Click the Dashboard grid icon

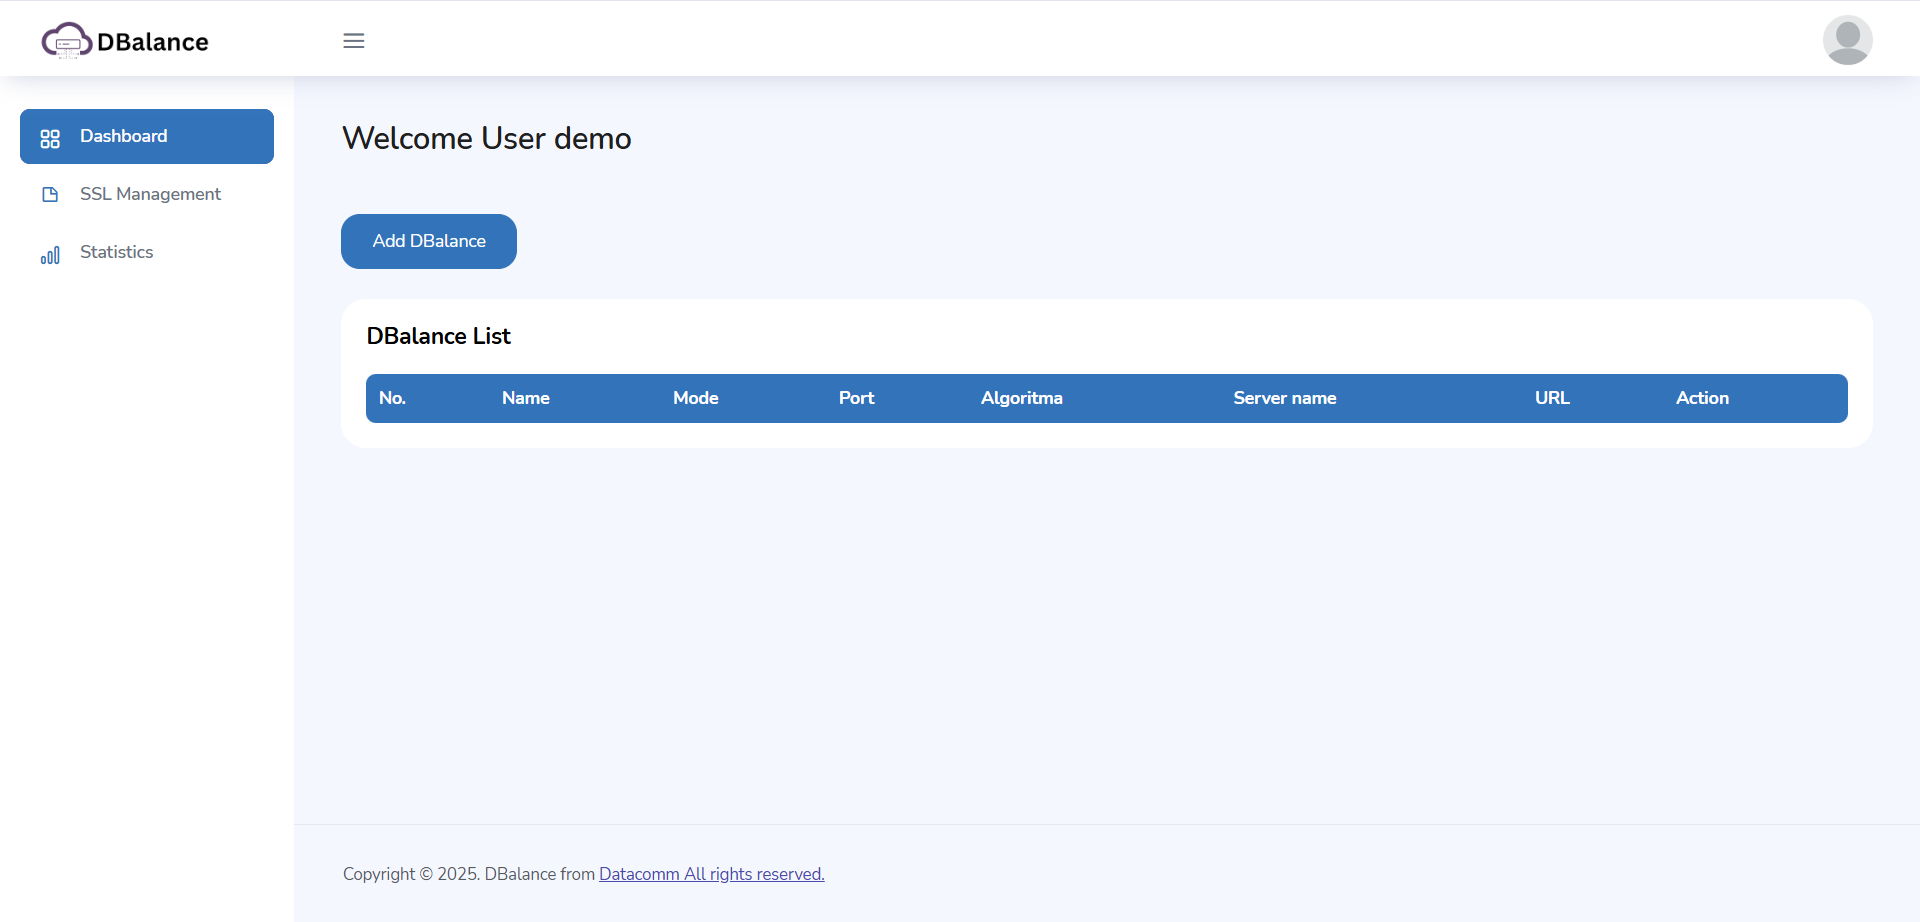pyautogui.click(x=50, y=138)
